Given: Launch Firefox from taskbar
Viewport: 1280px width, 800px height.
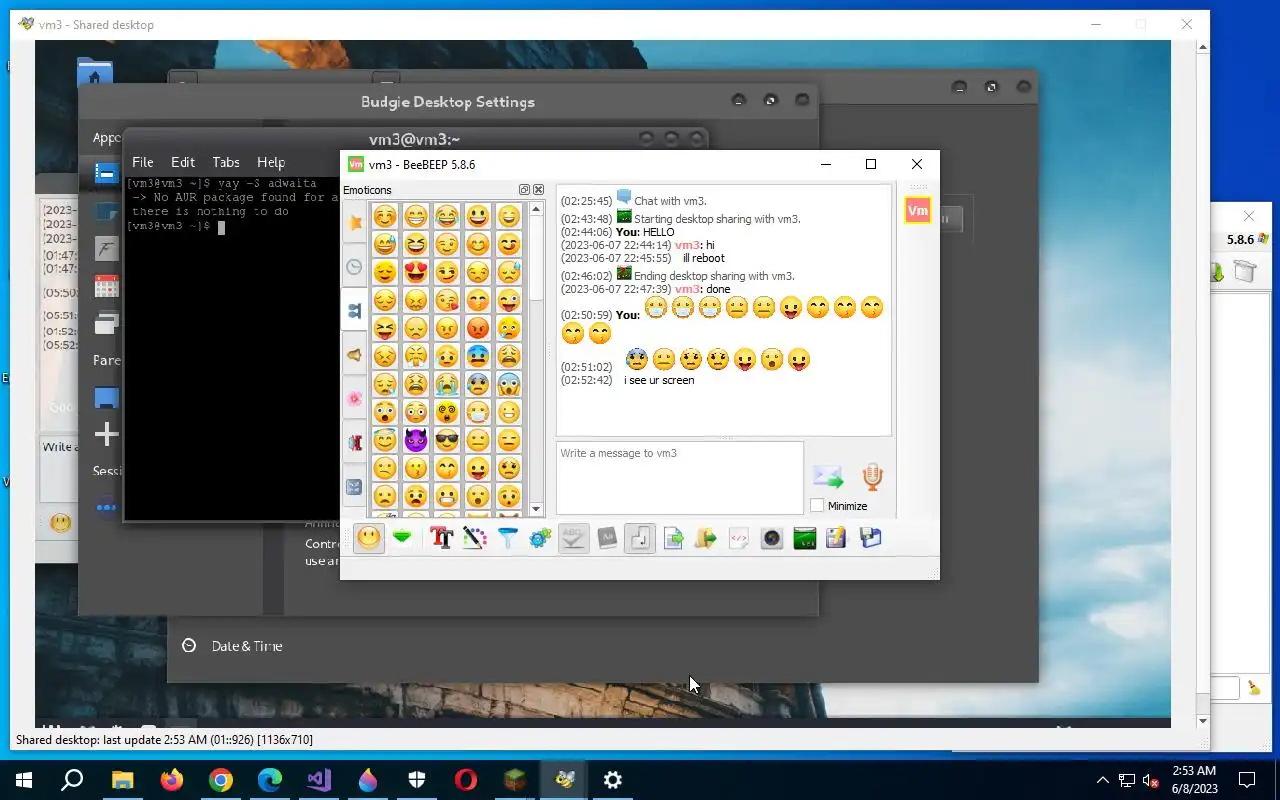Looking at the screenshot, I should click(x=172, y=780).
